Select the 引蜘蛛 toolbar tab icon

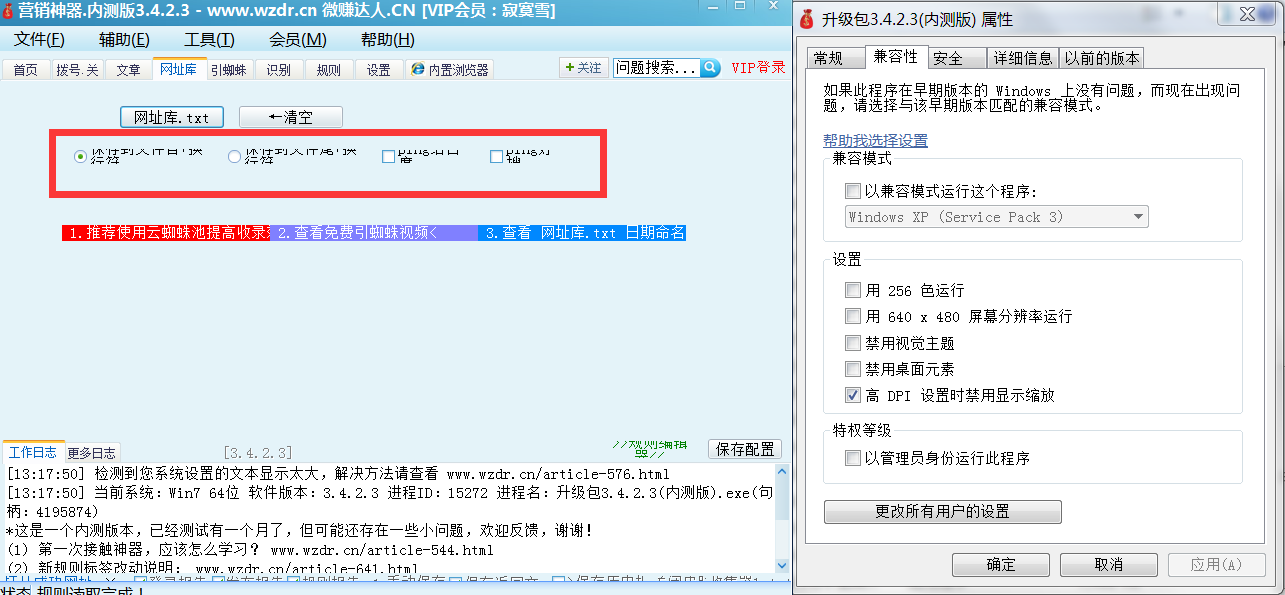228,69
